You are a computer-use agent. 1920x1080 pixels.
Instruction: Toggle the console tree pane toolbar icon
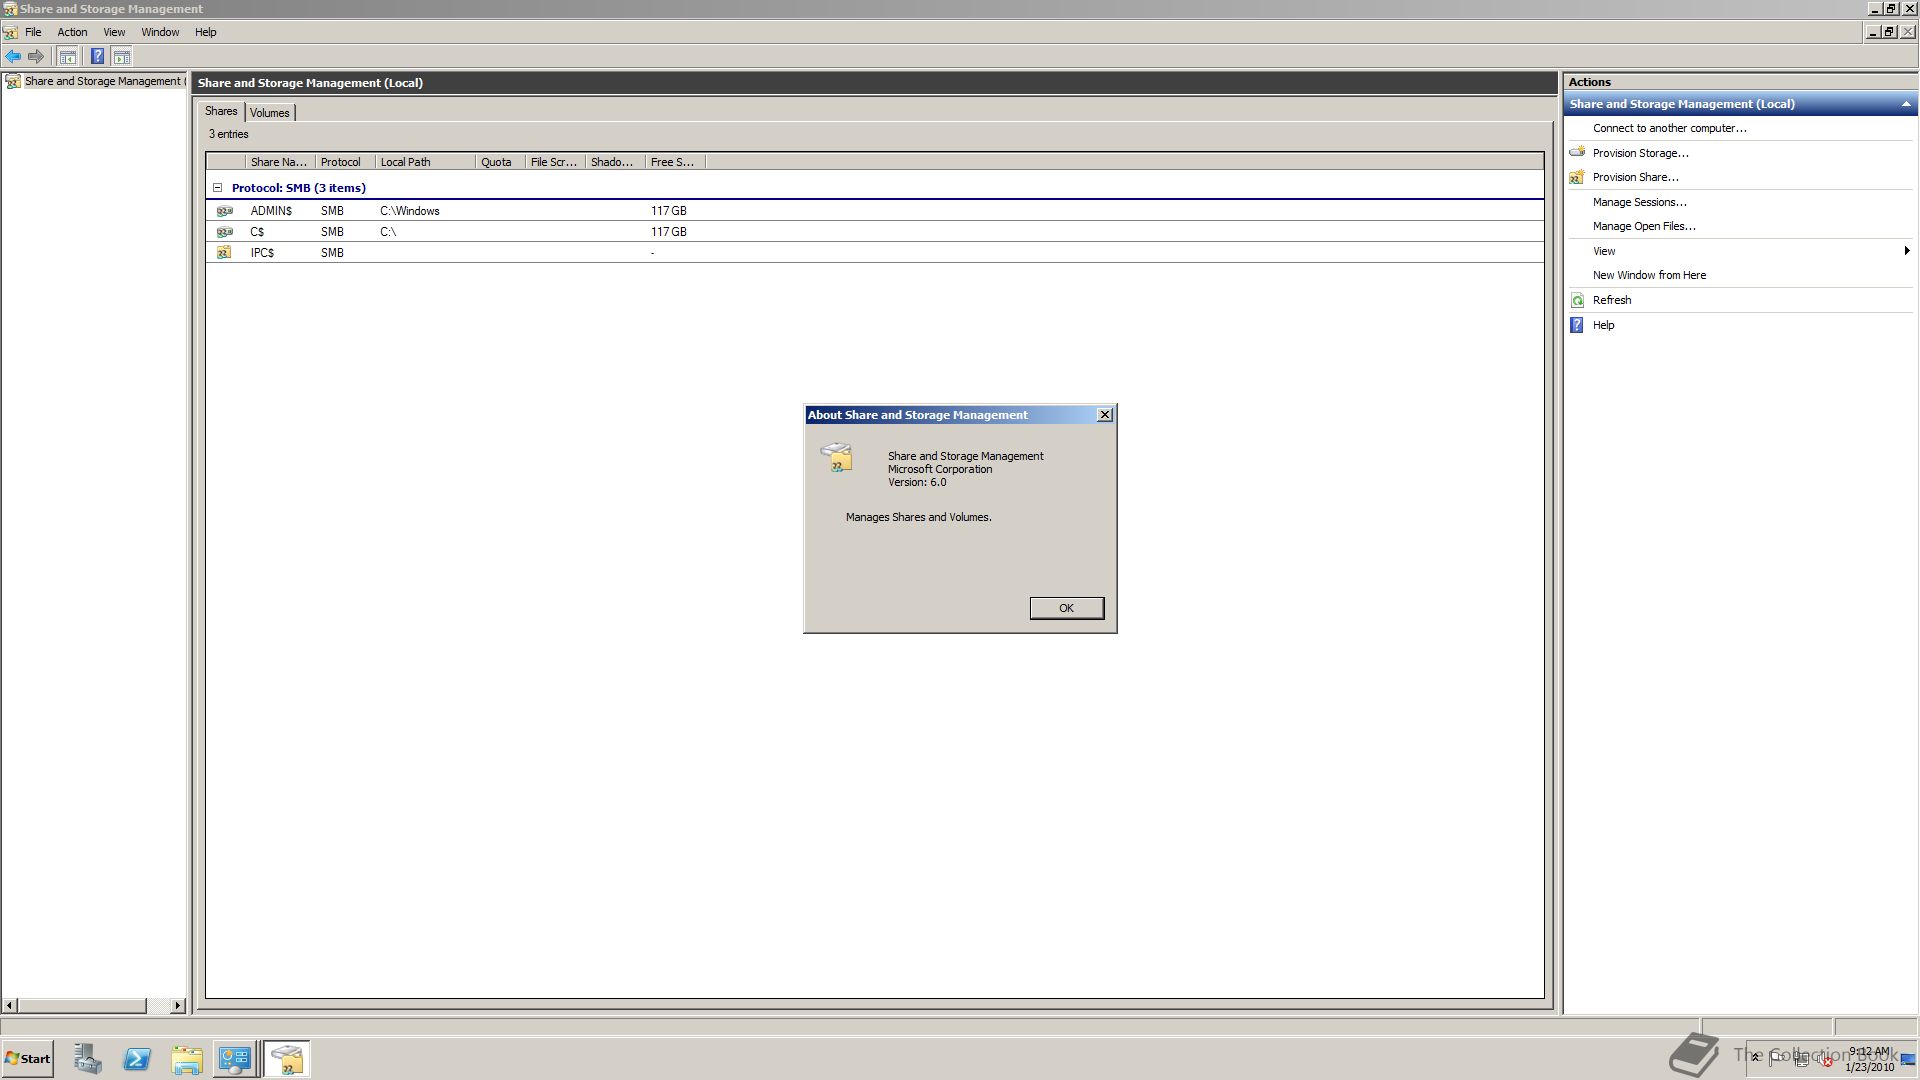coord(67,57)
